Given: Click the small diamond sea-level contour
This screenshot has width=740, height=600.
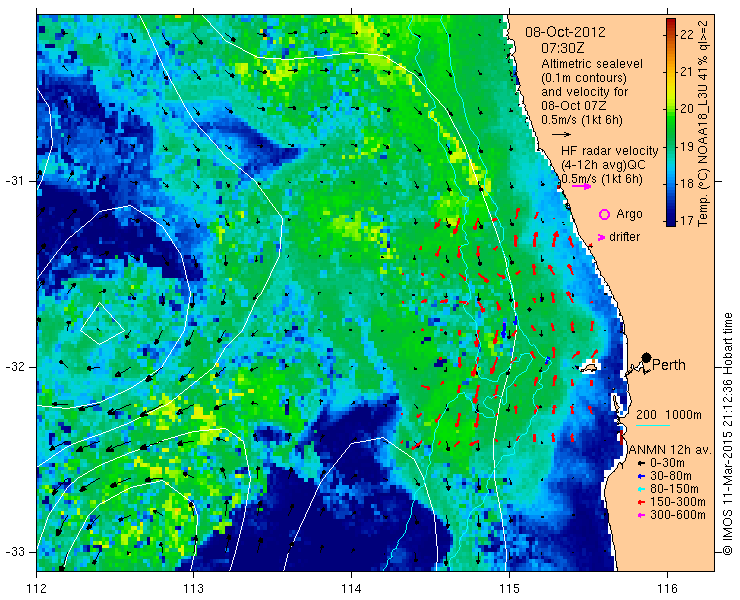Looking at the screenshot, I should (x=102, y=324).
